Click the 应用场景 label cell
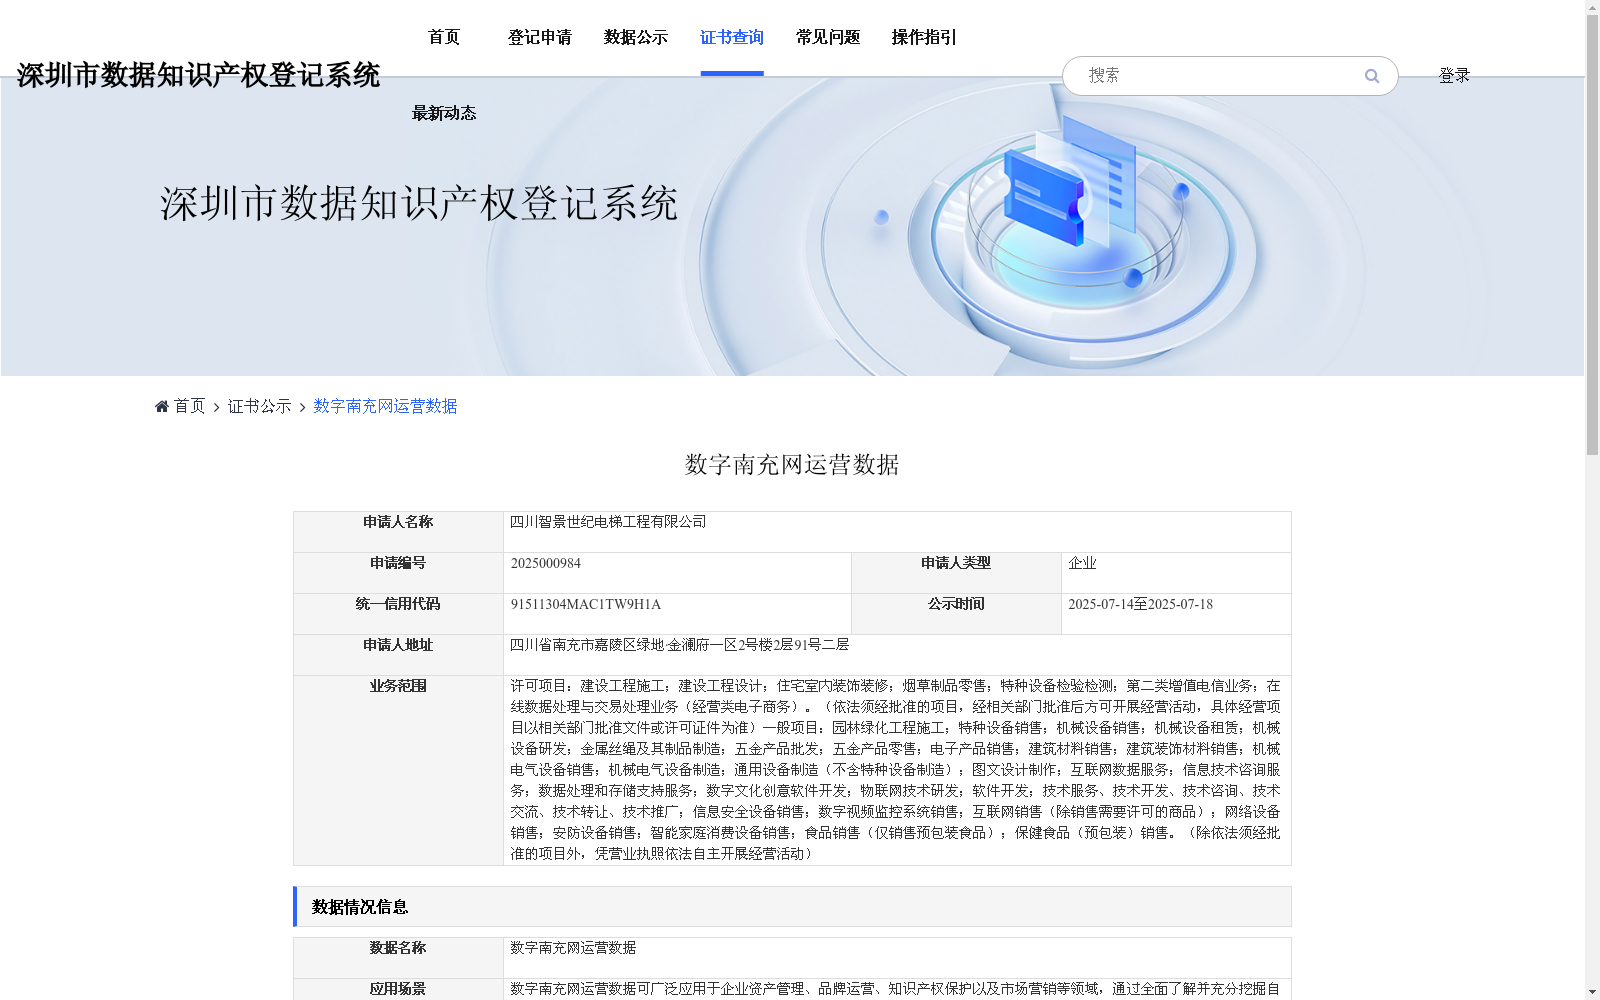This screenshot has width=1600, height=1000. click(398, 989)
